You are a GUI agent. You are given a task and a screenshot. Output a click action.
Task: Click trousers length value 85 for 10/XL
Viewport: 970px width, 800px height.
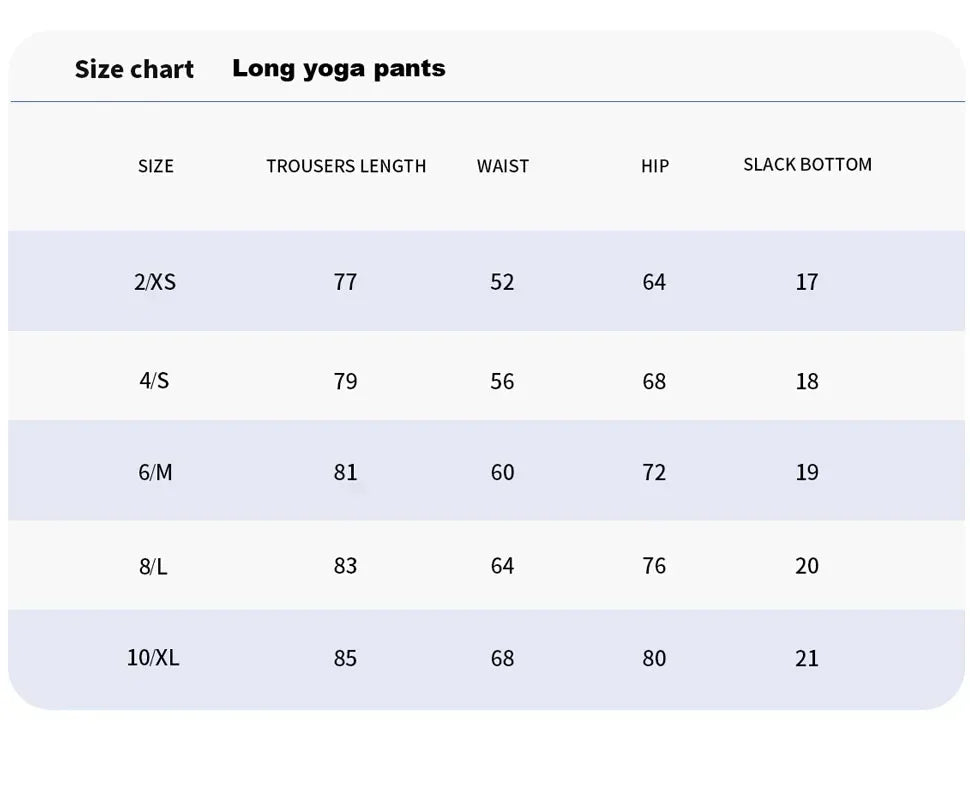(x=345, y=658)
